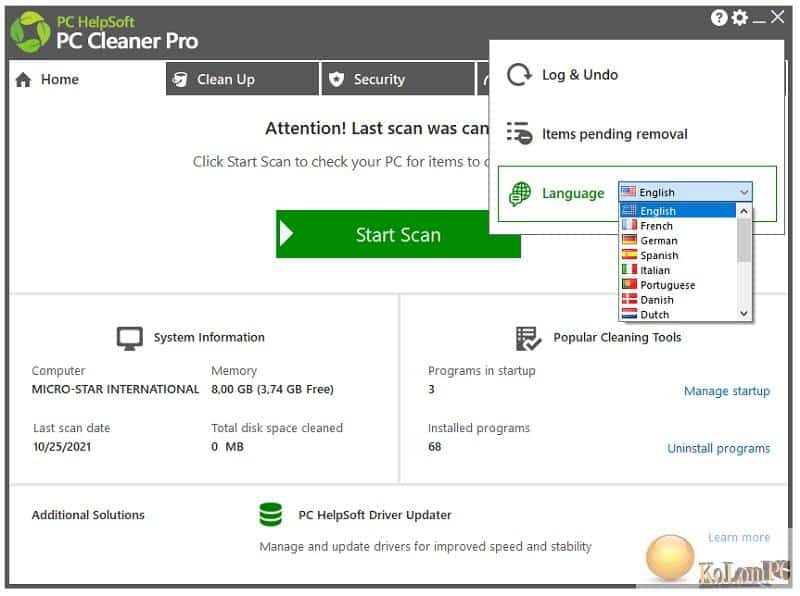Click the Items pending removal list icon
The width and height of the screenshot is (800, 596).
pos(519,133)
